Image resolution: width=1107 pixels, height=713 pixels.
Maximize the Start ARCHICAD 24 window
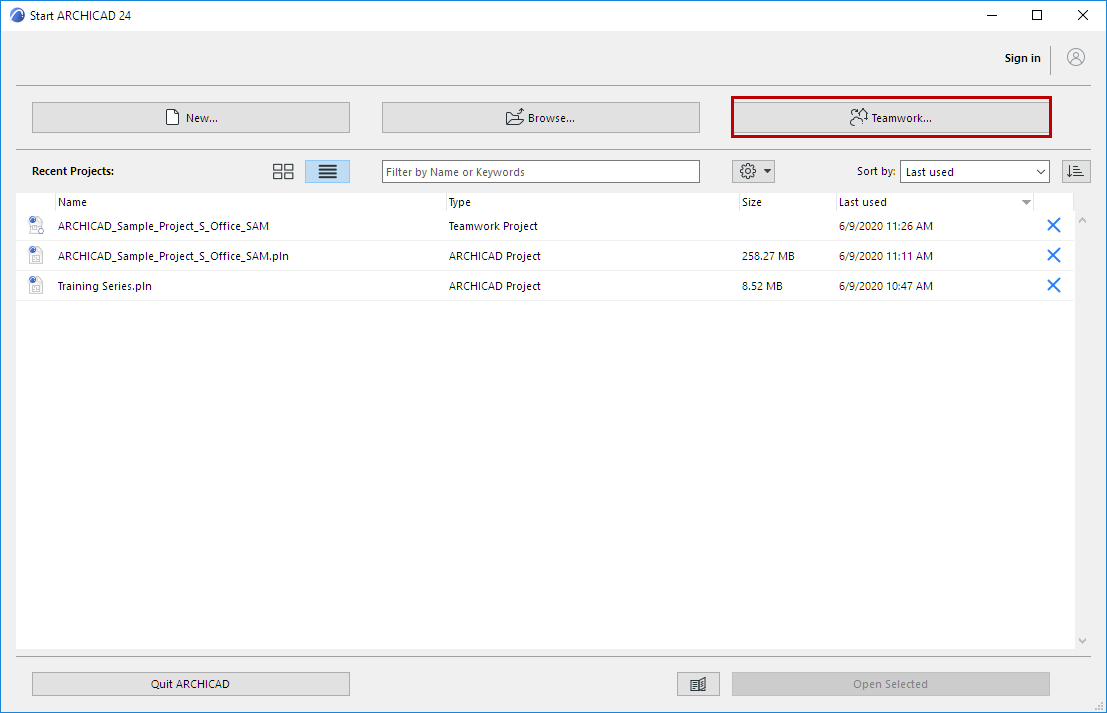[x=1036, y=15]
